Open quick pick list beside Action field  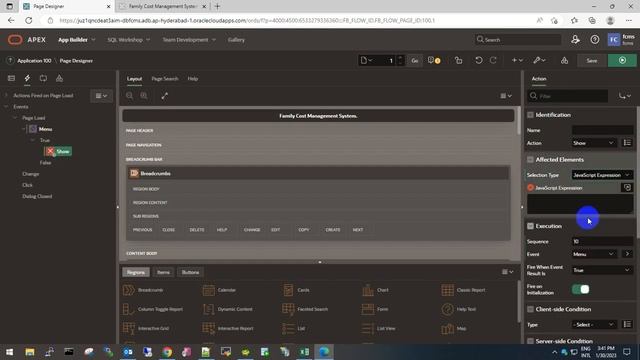(x=627, y=143)
